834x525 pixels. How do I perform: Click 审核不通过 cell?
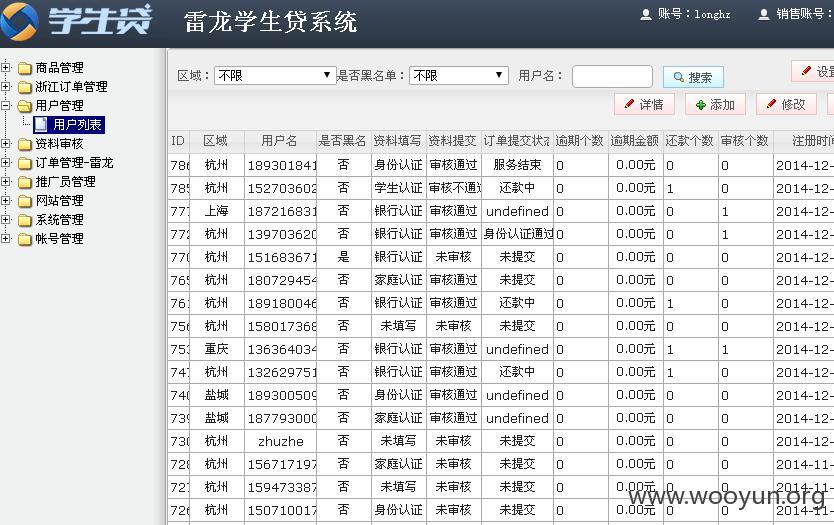click(x=454, y=188)
